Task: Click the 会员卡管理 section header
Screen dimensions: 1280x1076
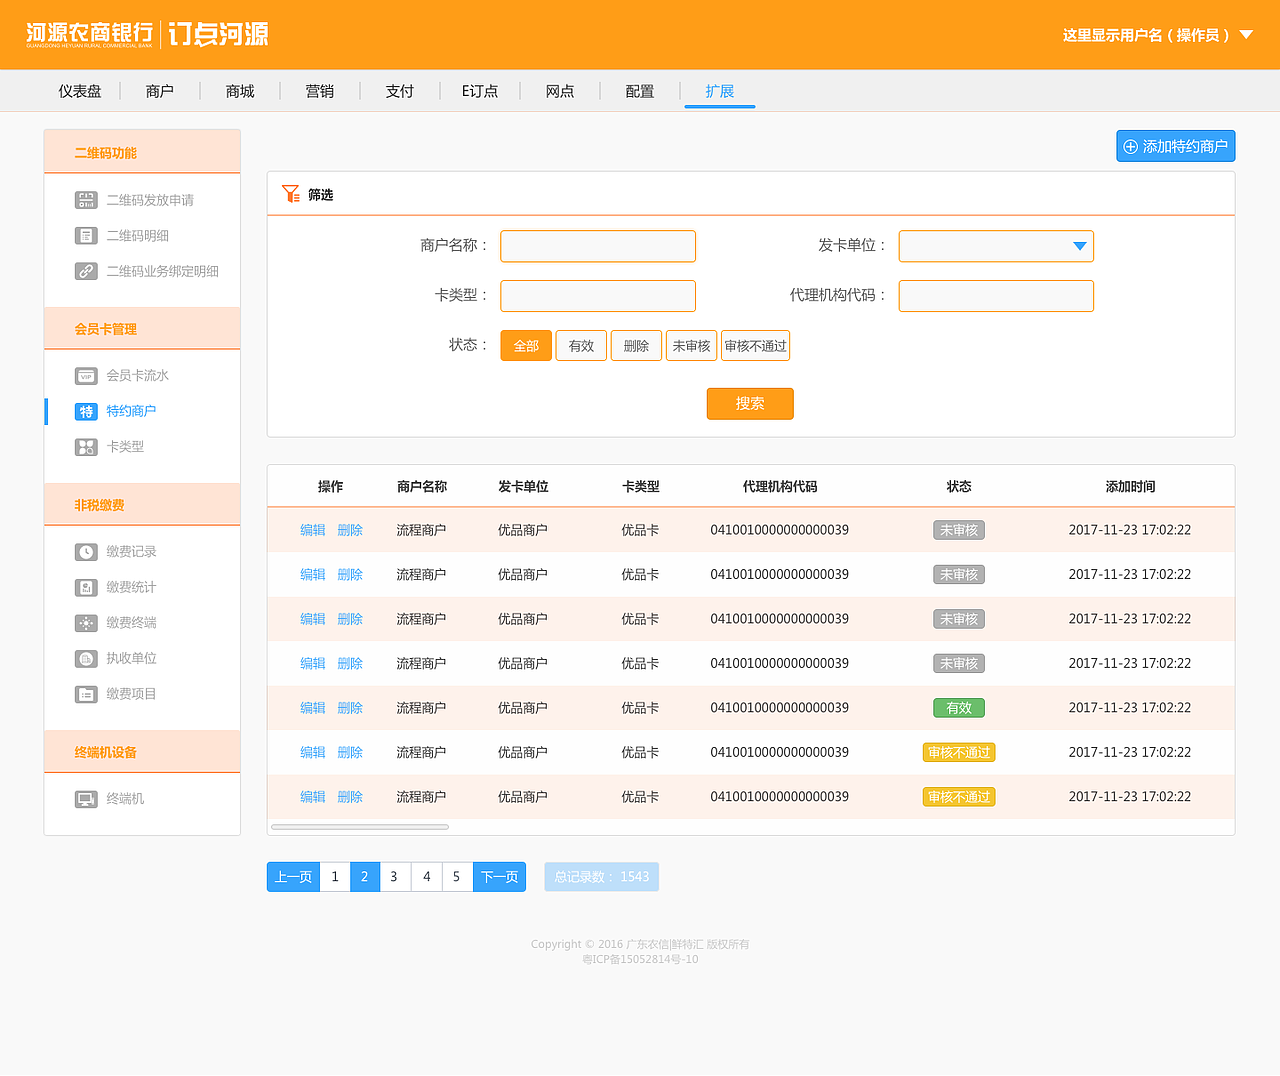Action: click(142, 329)
